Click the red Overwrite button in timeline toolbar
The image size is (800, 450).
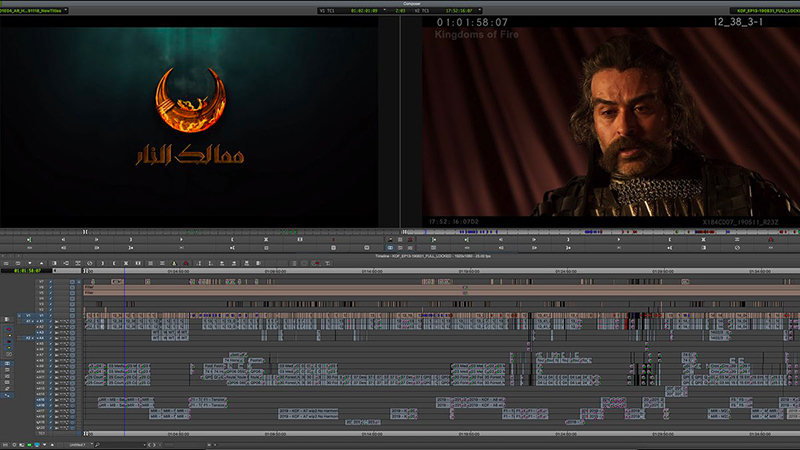(186, 263)
